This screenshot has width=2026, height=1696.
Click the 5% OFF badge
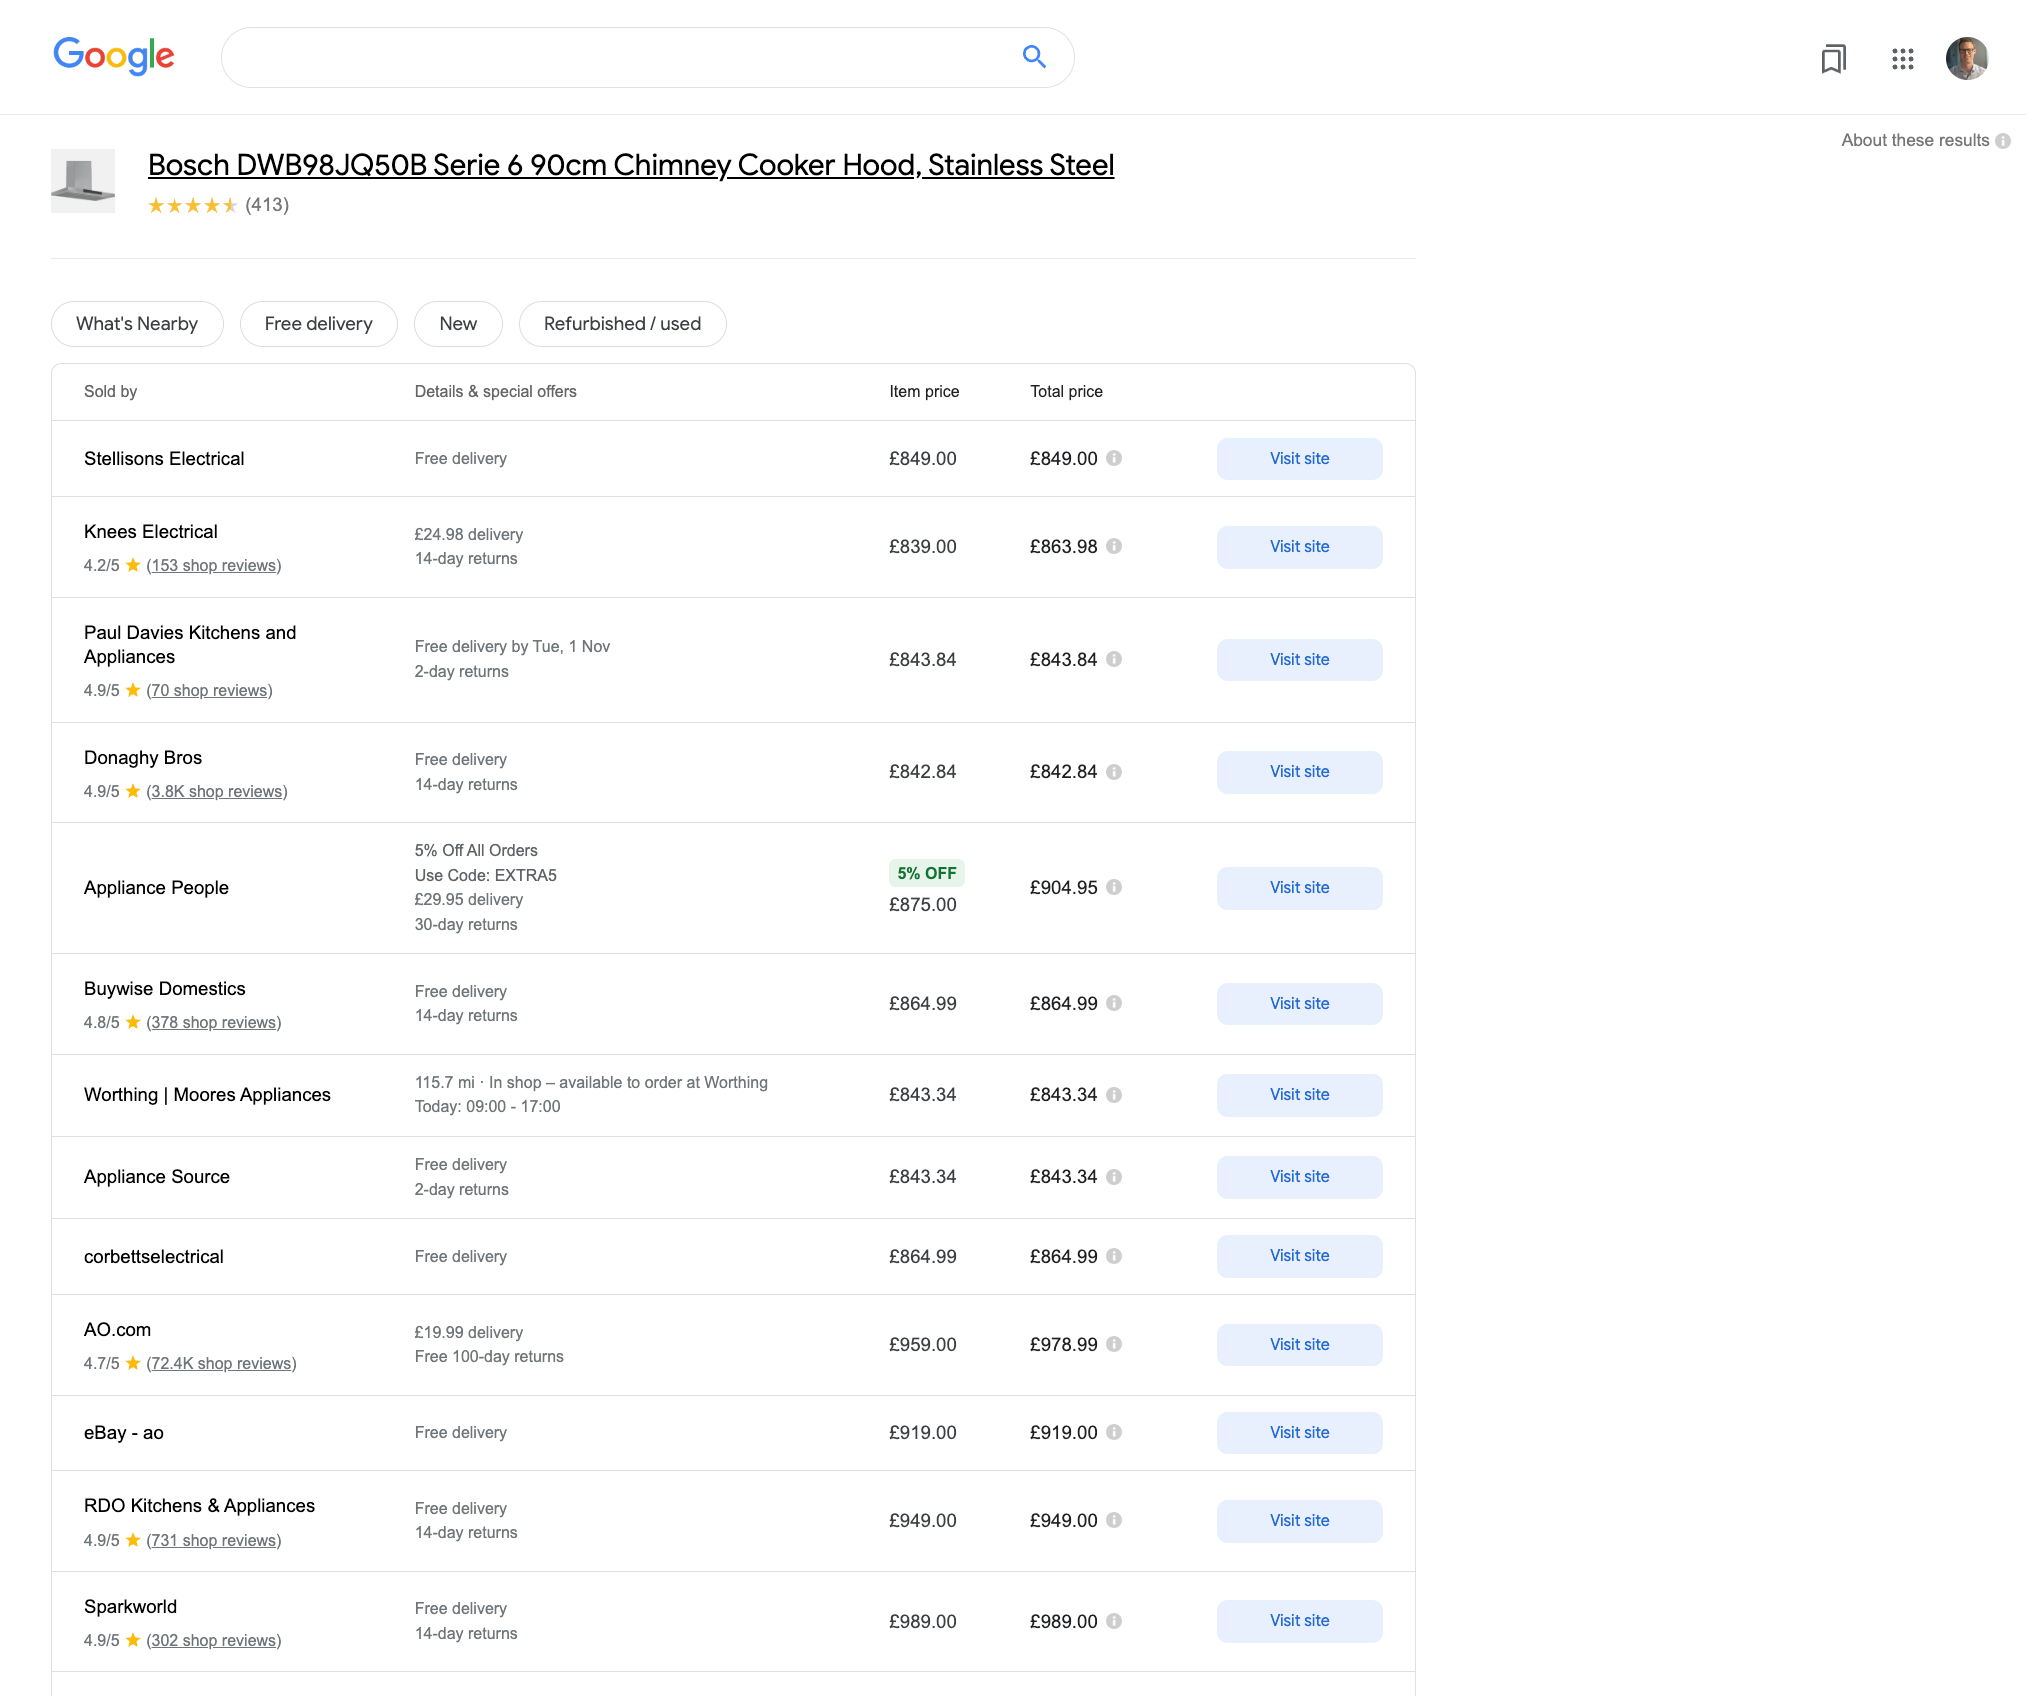[x=926, y=873]
